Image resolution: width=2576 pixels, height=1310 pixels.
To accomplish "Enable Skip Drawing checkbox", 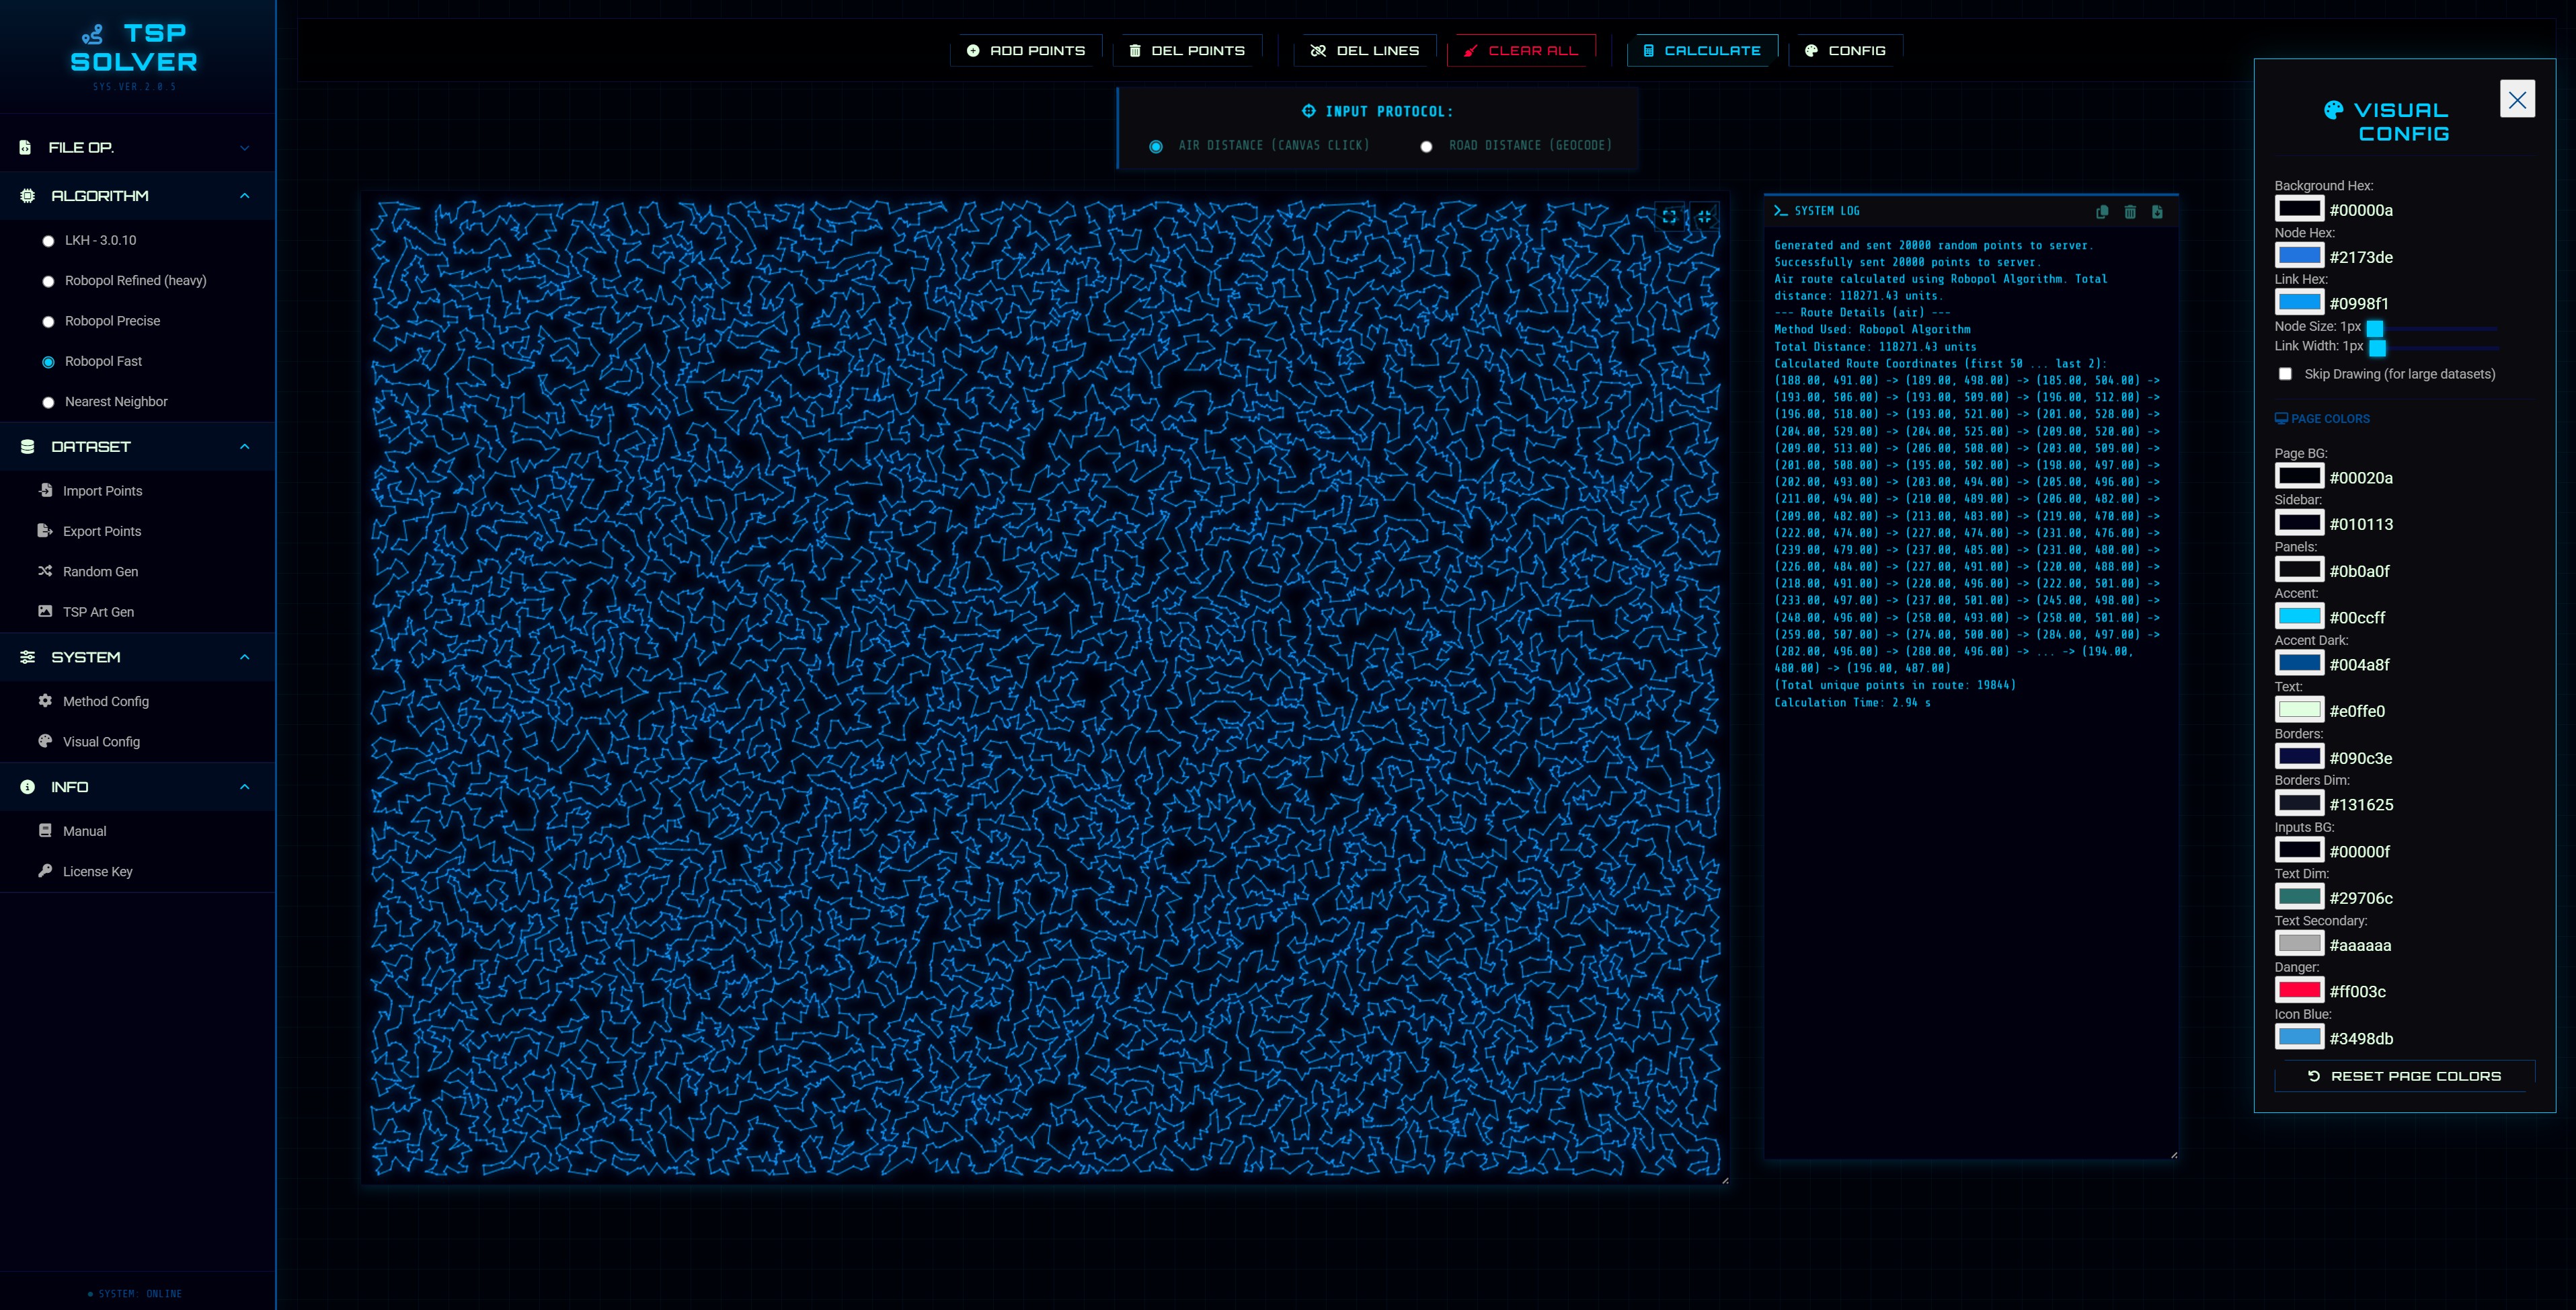I will pos(2285,374).
